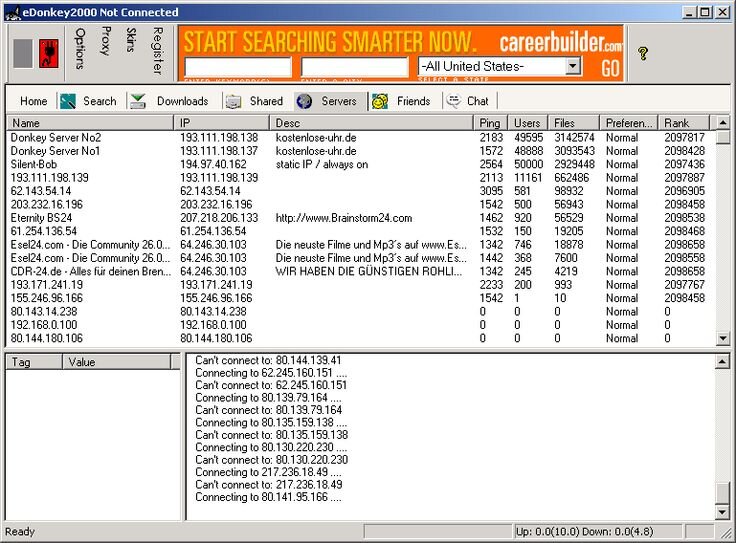Image resolution: width=736 pixels, height=543 pixels.
Task: Switch to the Chat tab
Action: pyautogui.click(x=478, y=101)
